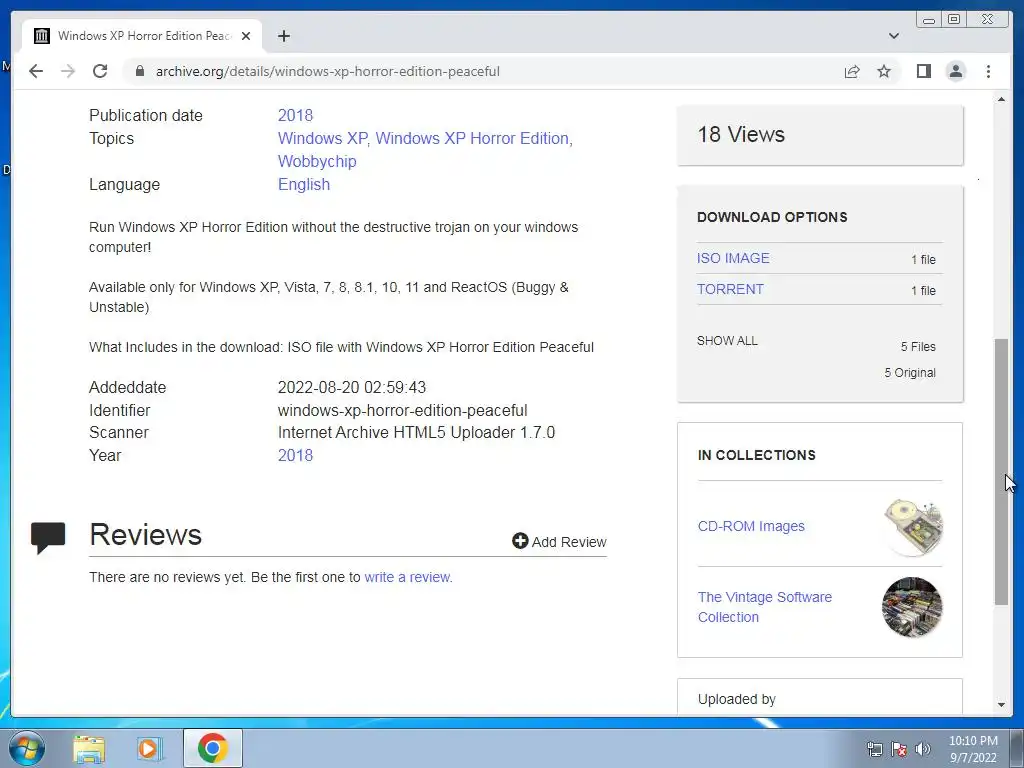
Task: Click the IN COLLECTIONS heading
Action: click(756, 455)
